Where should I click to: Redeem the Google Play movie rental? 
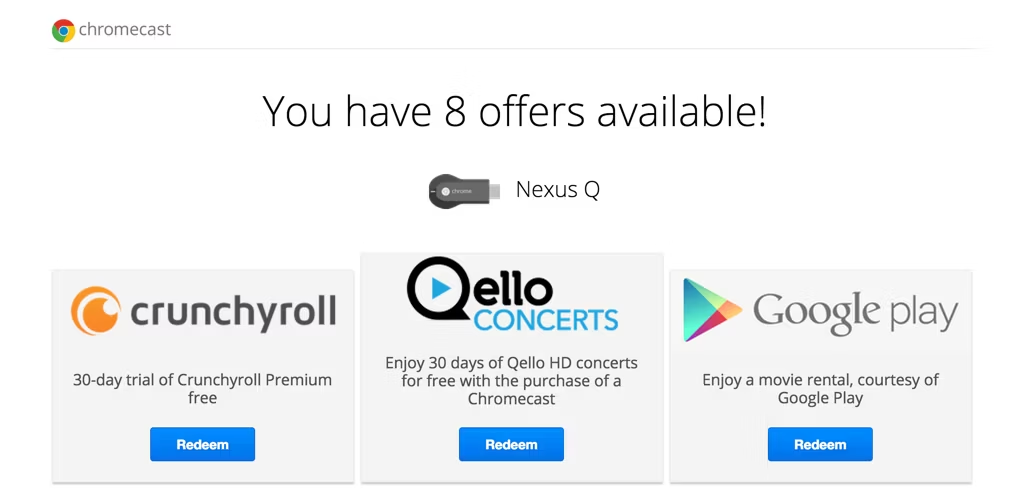[820, 445]
